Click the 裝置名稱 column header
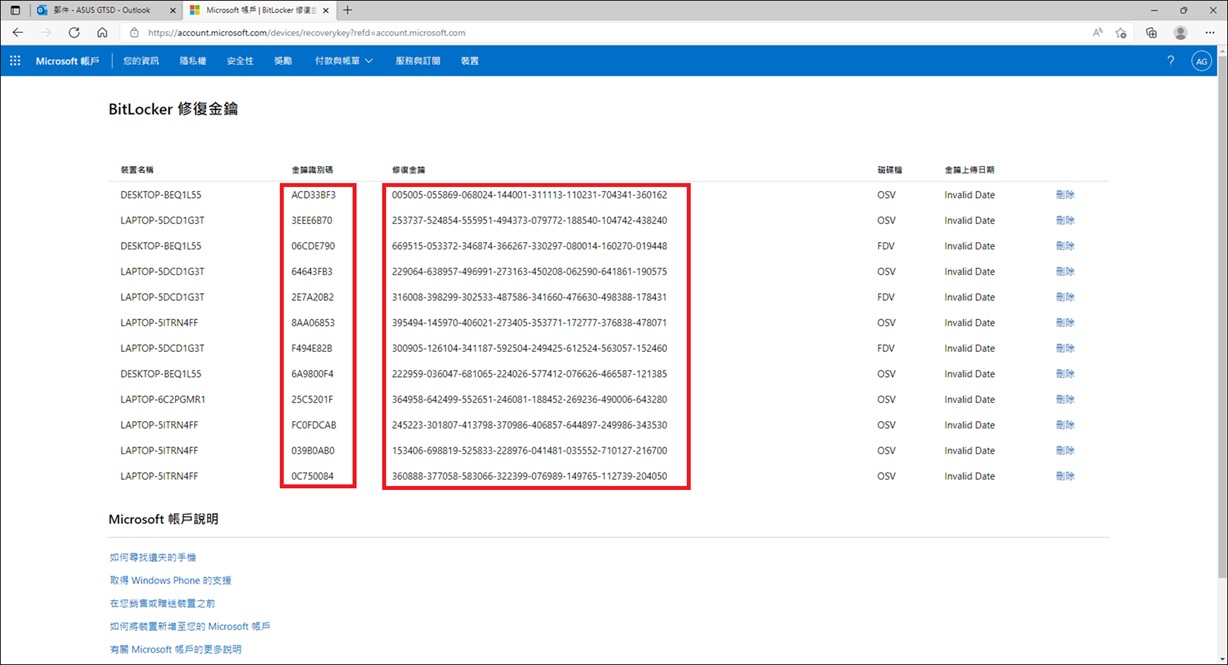This screenshot has height=665, width=1228. point(137,170)
